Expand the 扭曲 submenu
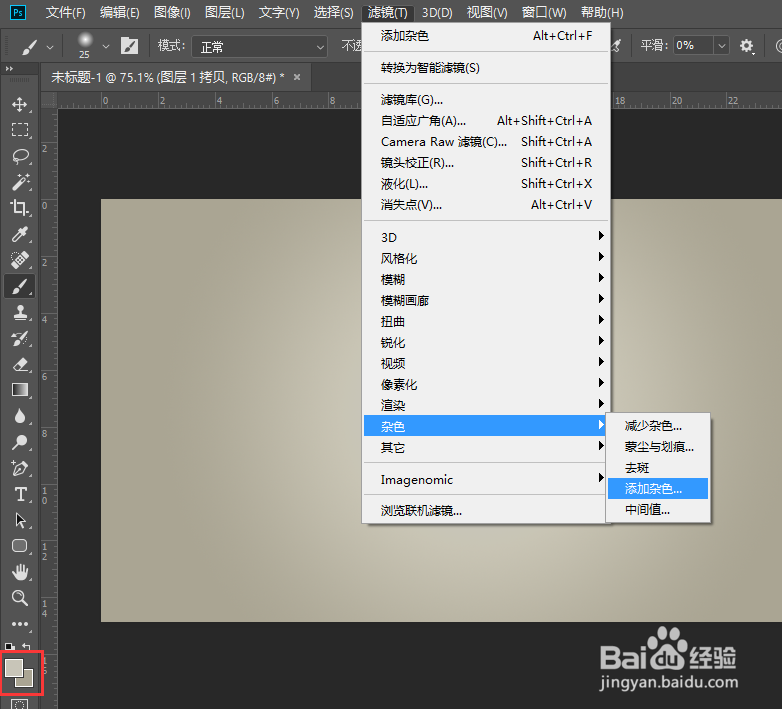Screen dimensions: 782x709 pos(485,321)
